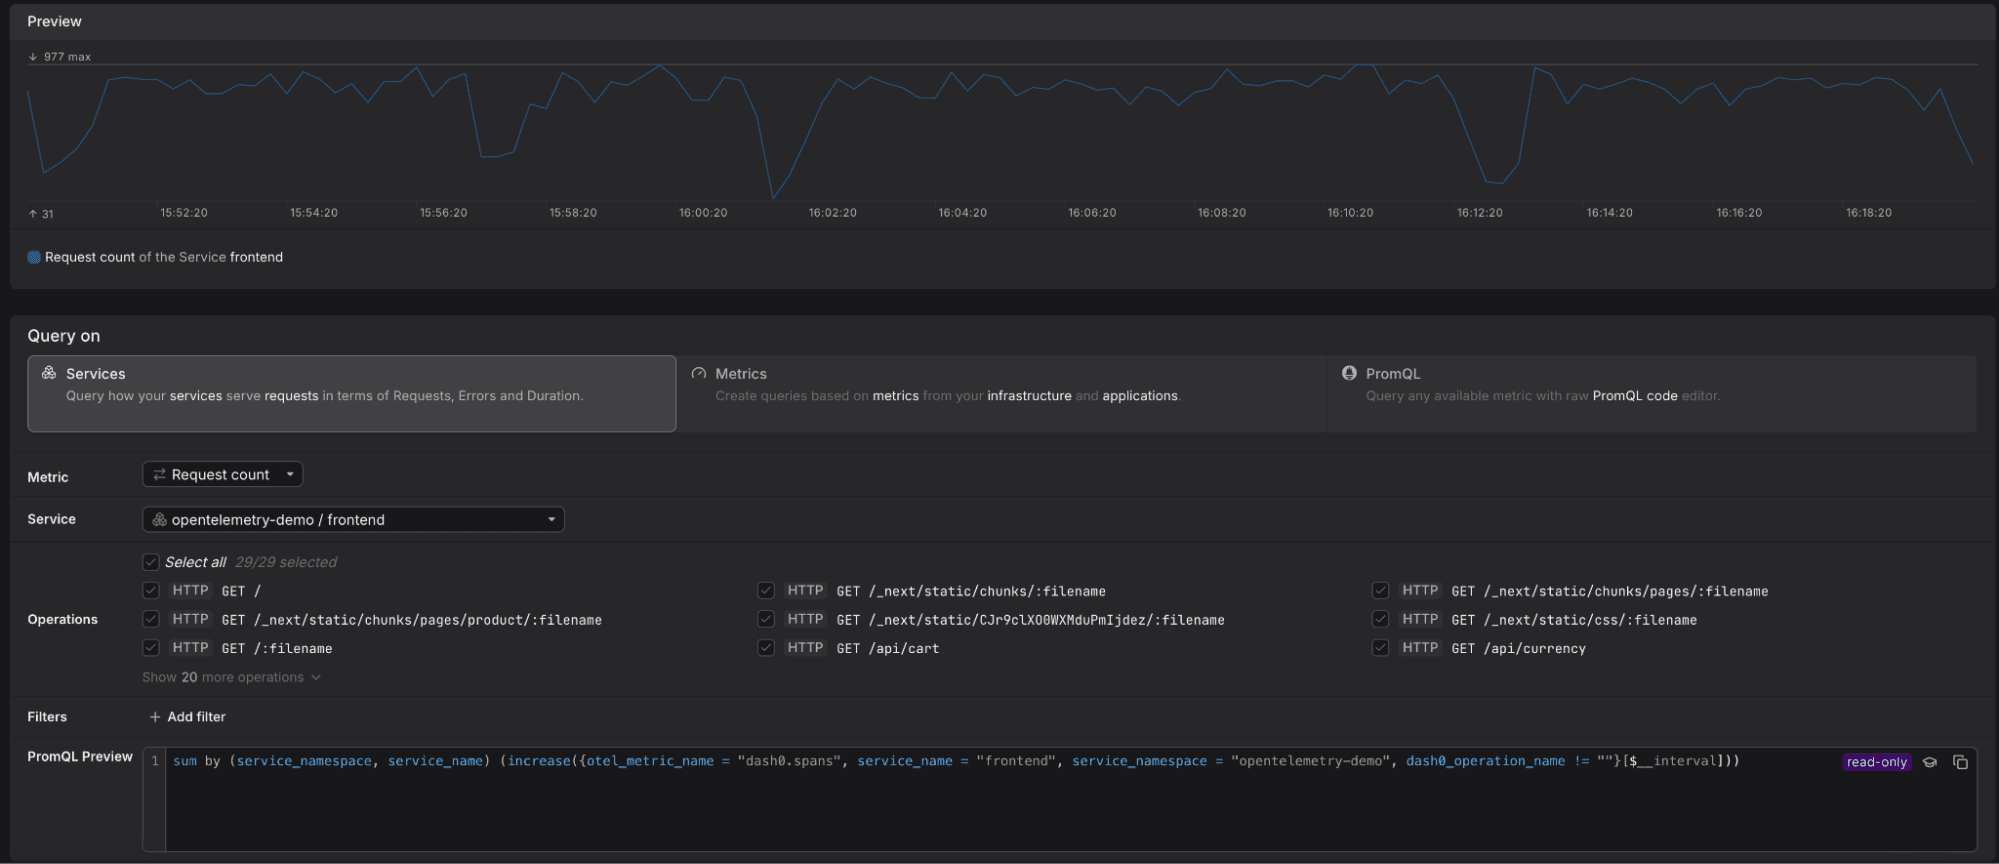Open the opentelemetry-demo / frontend service dropdown
Image resolution: width=1999 pixels, height=864 pixels.
click(353, 519)
